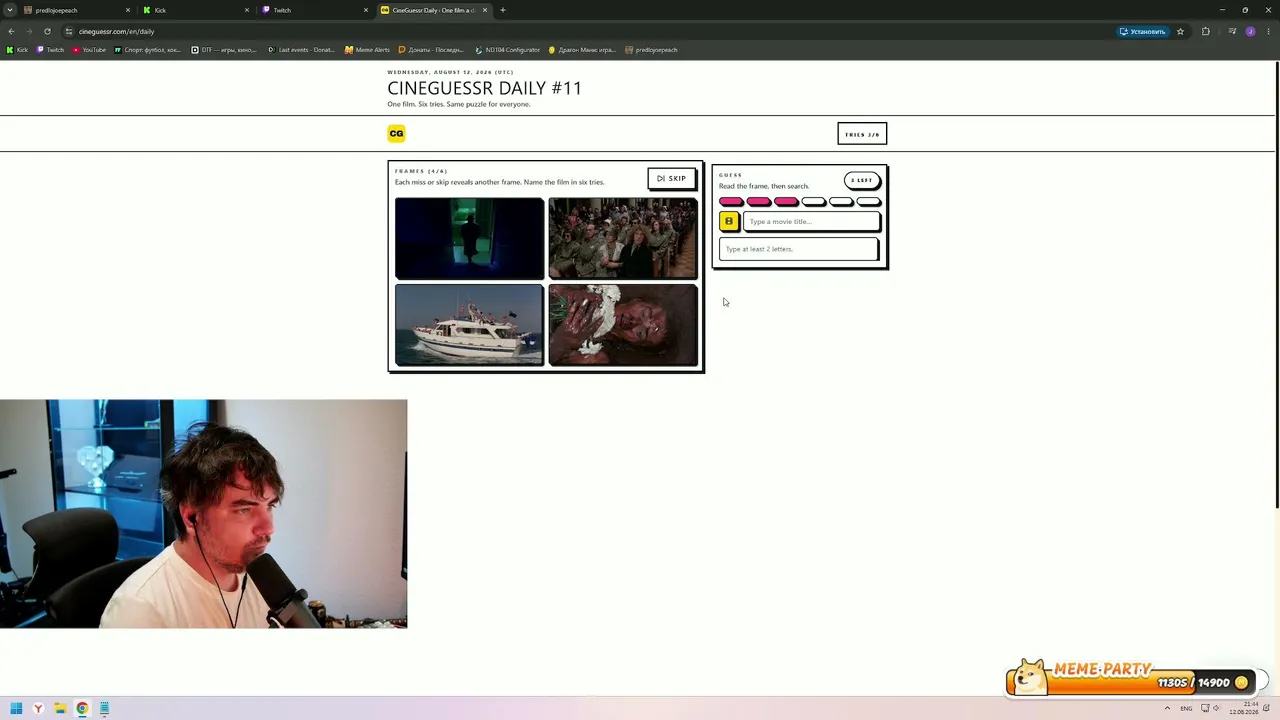Open the browser extensions puzzle icon
Viewport: 1280px width, 720px height.
(1205, 31)
